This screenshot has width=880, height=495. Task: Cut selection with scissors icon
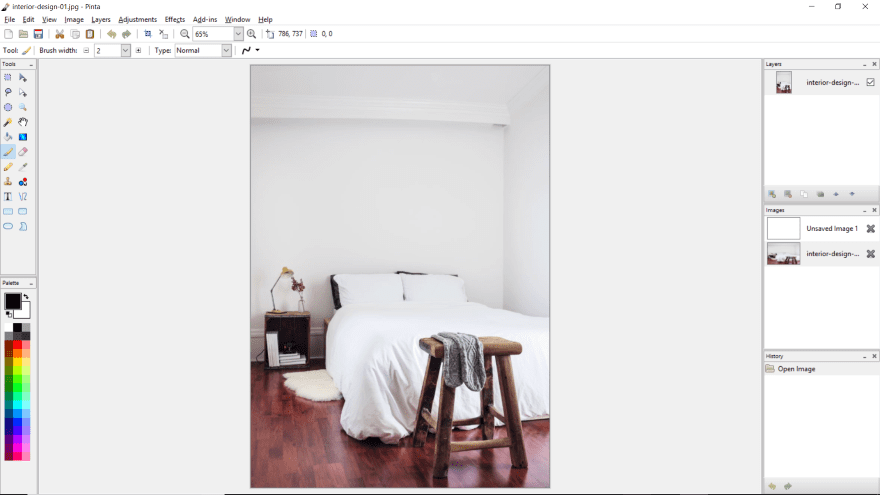pyautogui.click(x=59, y=34)
